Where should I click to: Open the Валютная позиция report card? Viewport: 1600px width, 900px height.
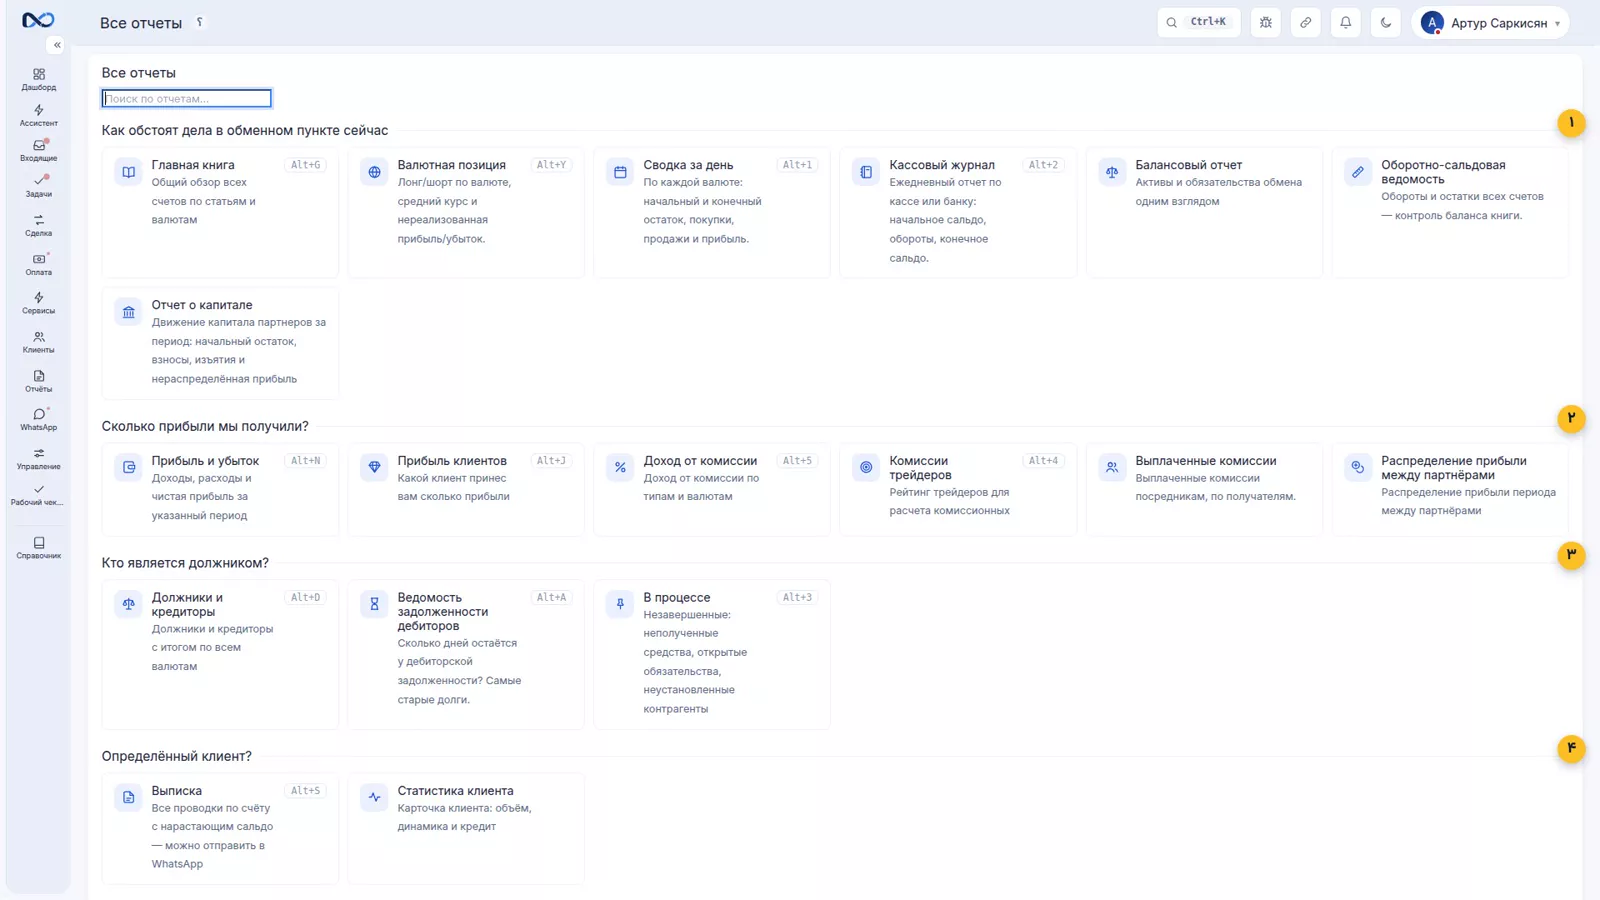click(466, 212)
